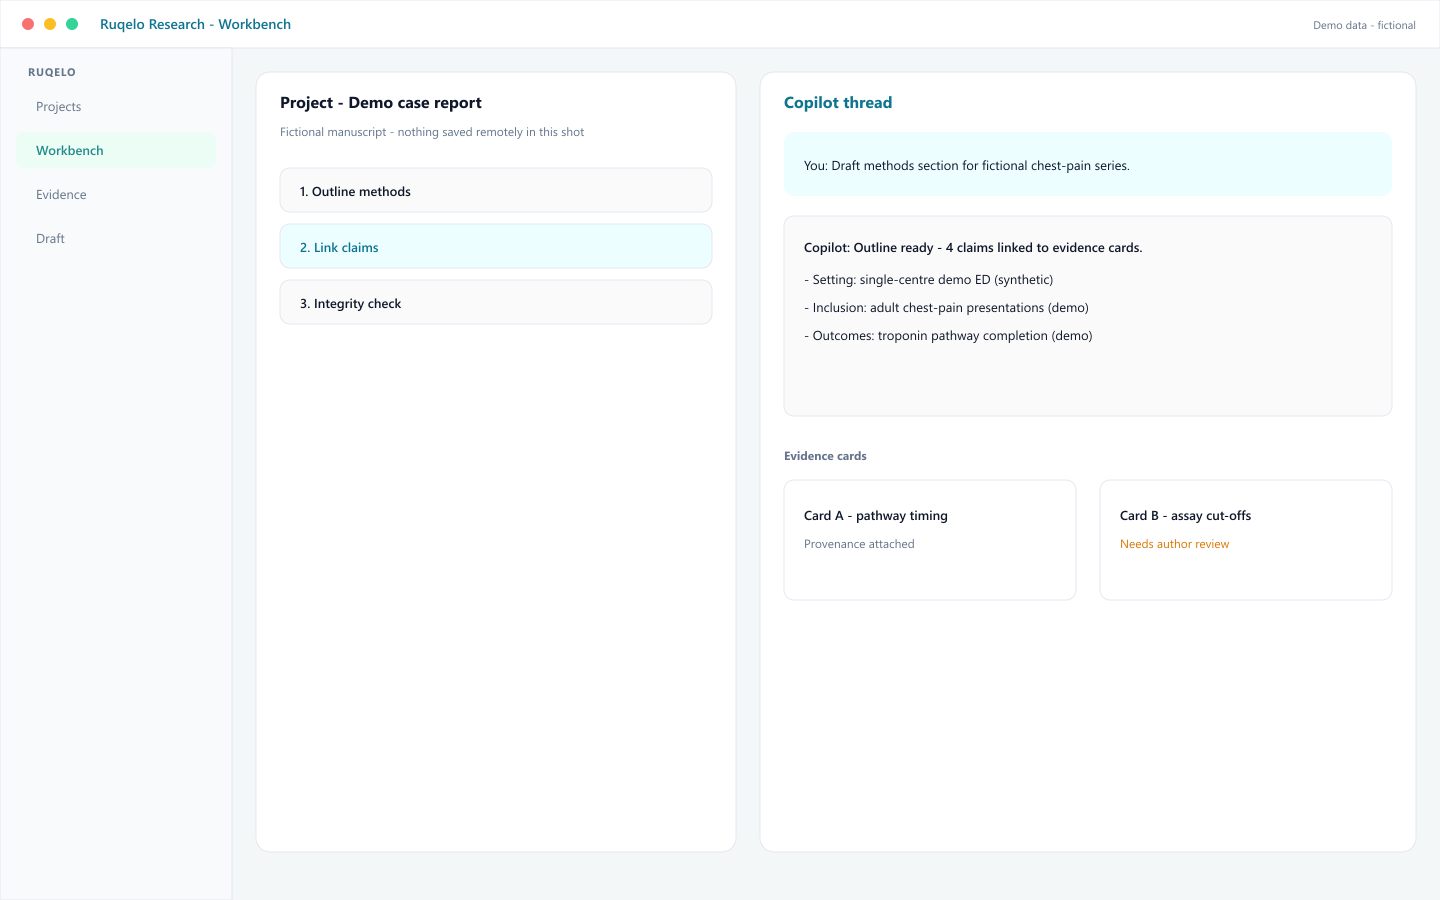This screenshot has width=1440, height=900.
Task: Click the 'Outcomes: troponin pathway completion' line
Action: pyautogui.click(x=948, y=336)
